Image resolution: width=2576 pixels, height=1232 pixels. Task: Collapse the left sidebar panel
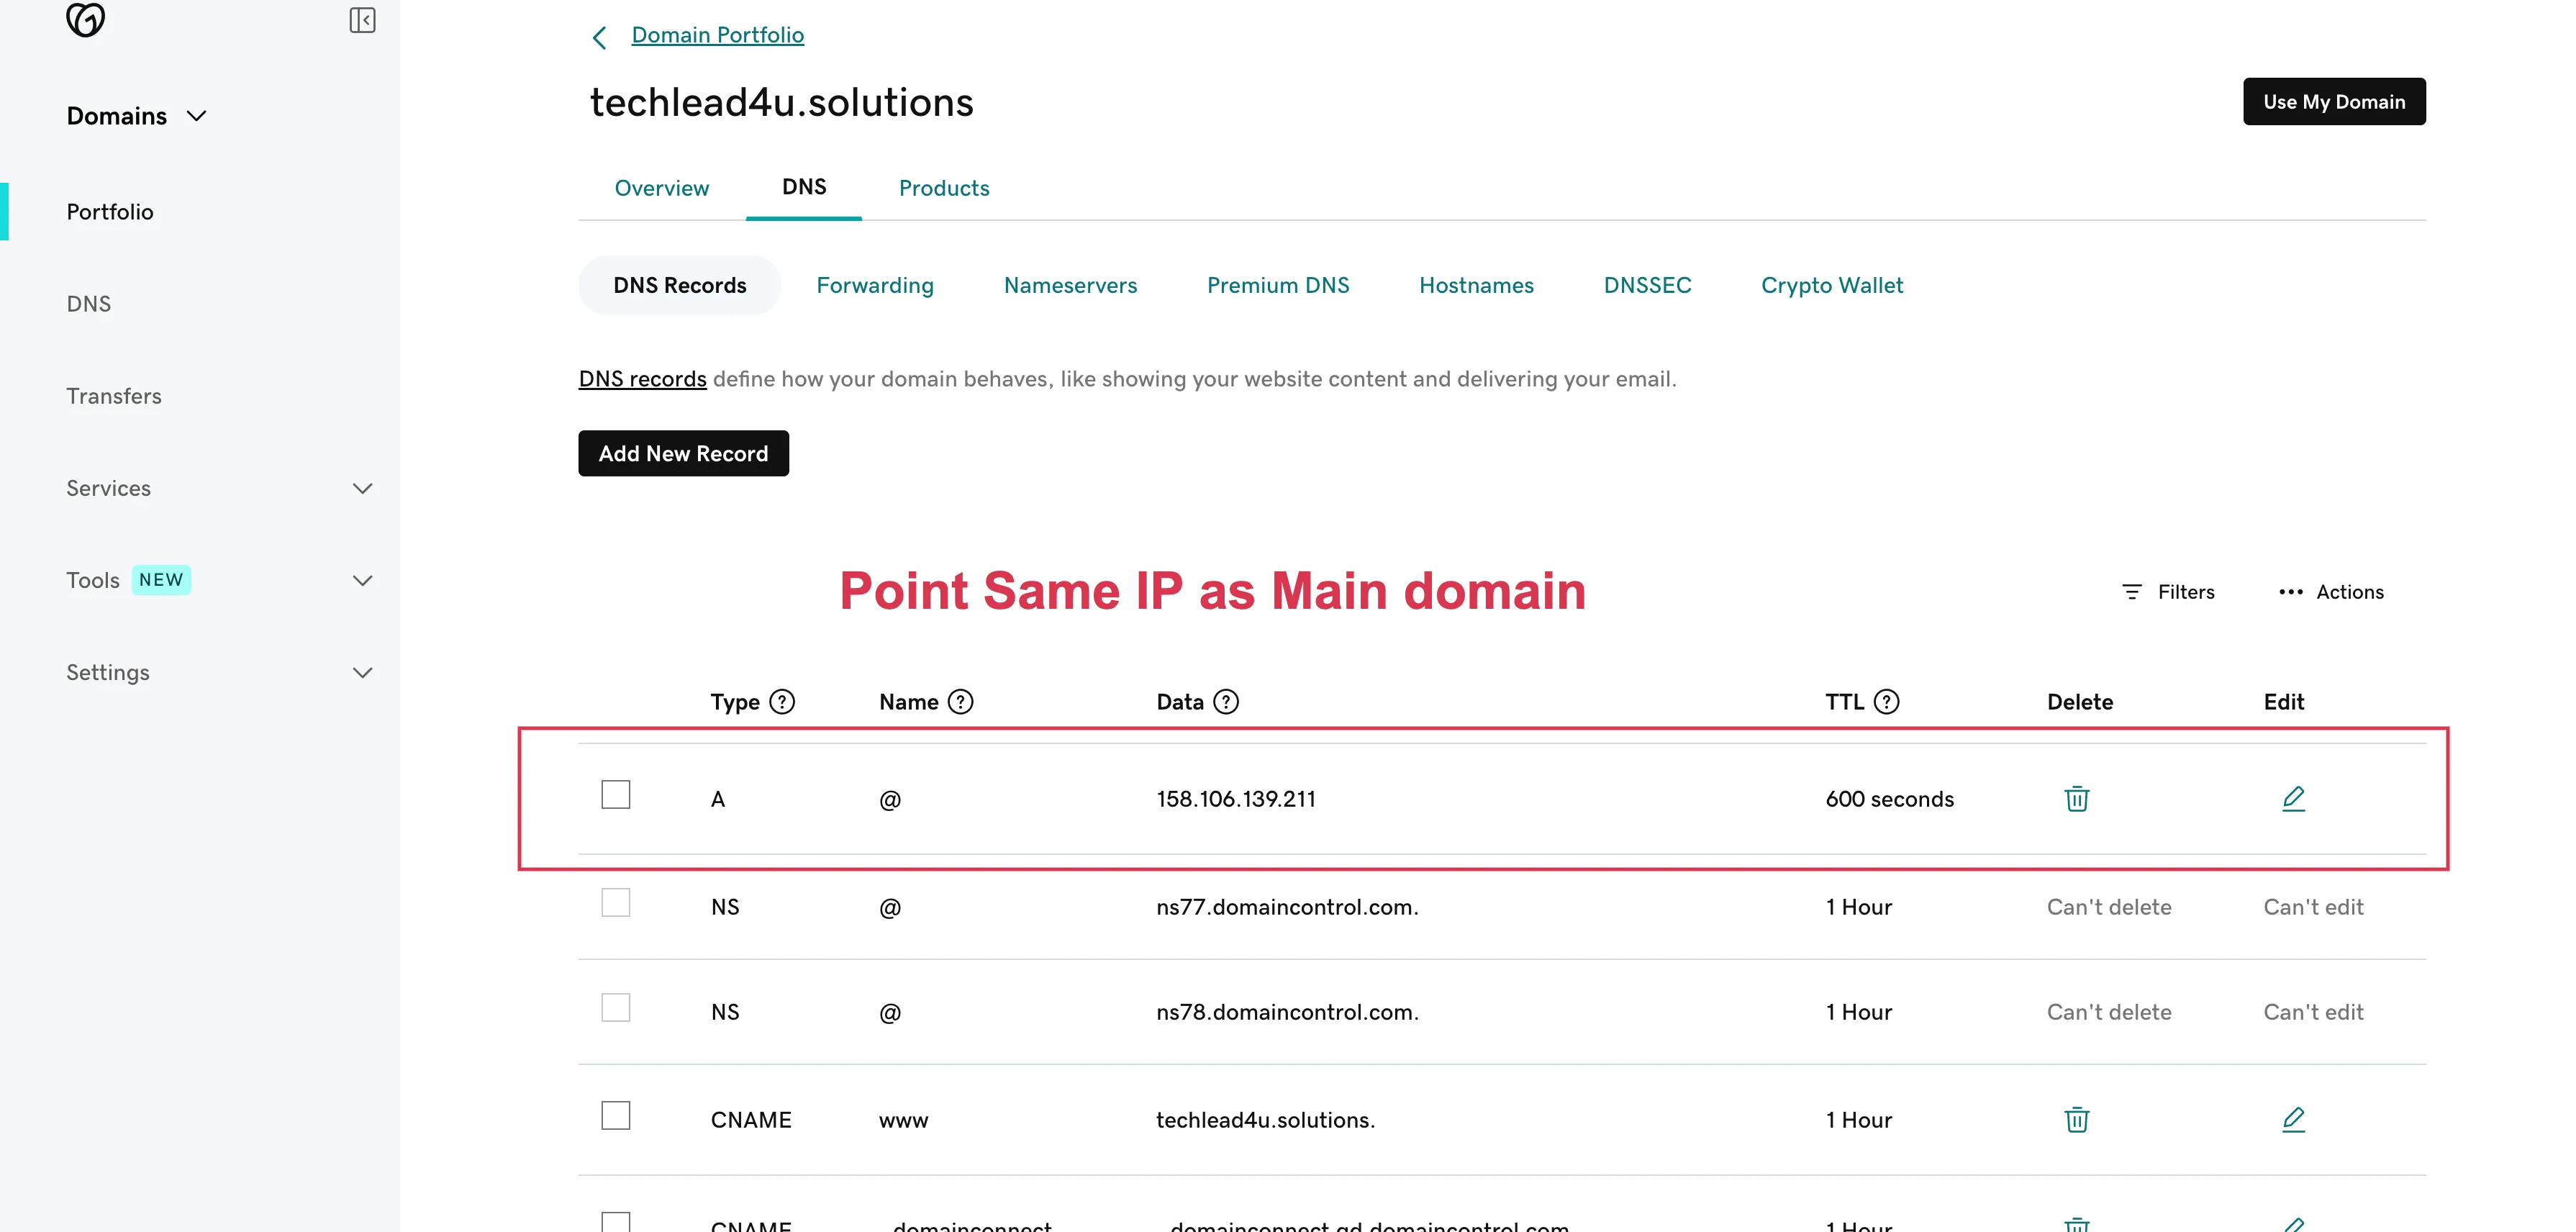click(x=362, y=20)
